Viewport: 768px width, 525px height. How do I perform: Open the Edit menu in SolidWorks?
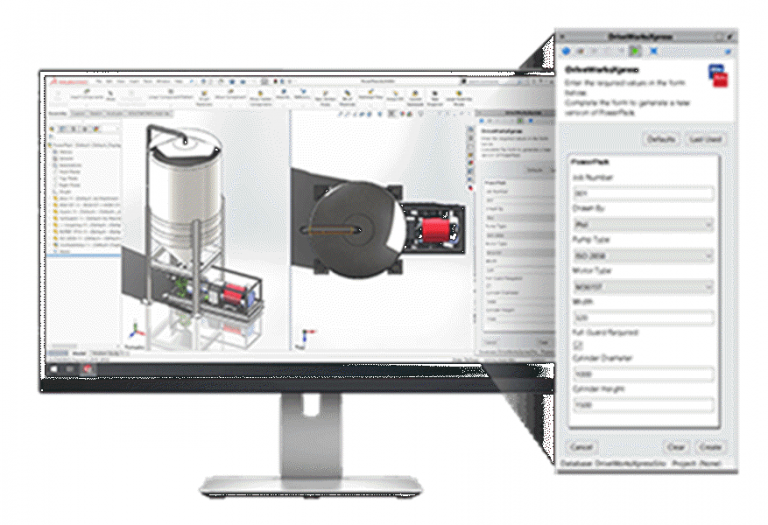click(x=110, y=81)
